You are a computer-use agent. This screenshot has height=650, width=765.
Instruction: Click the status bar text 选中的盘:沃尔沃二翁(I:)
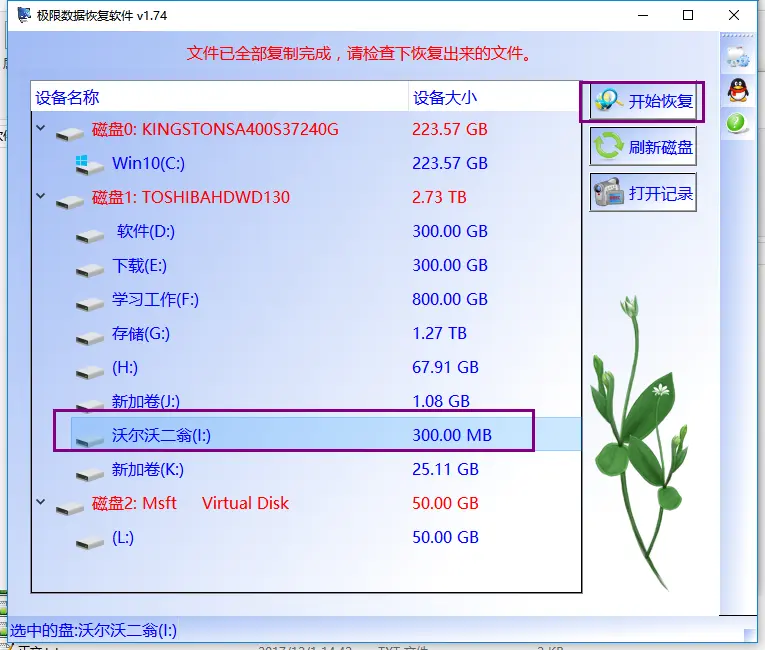tap(93, 630)
